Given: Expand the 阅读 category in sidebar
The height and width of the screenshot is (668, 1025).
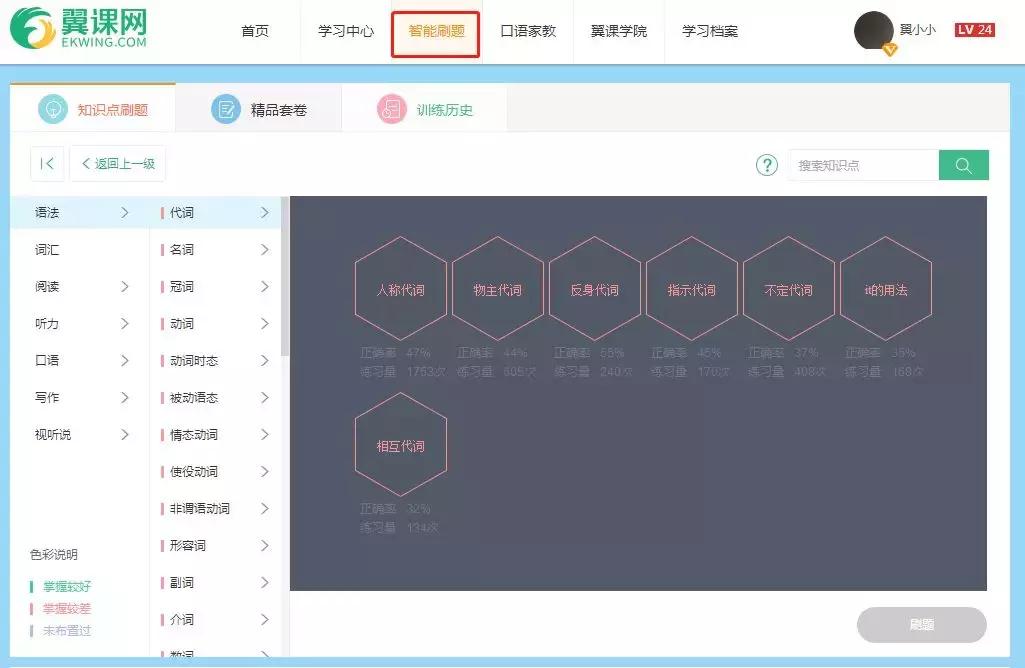Looking at the screenshot, I should [125, 286].
